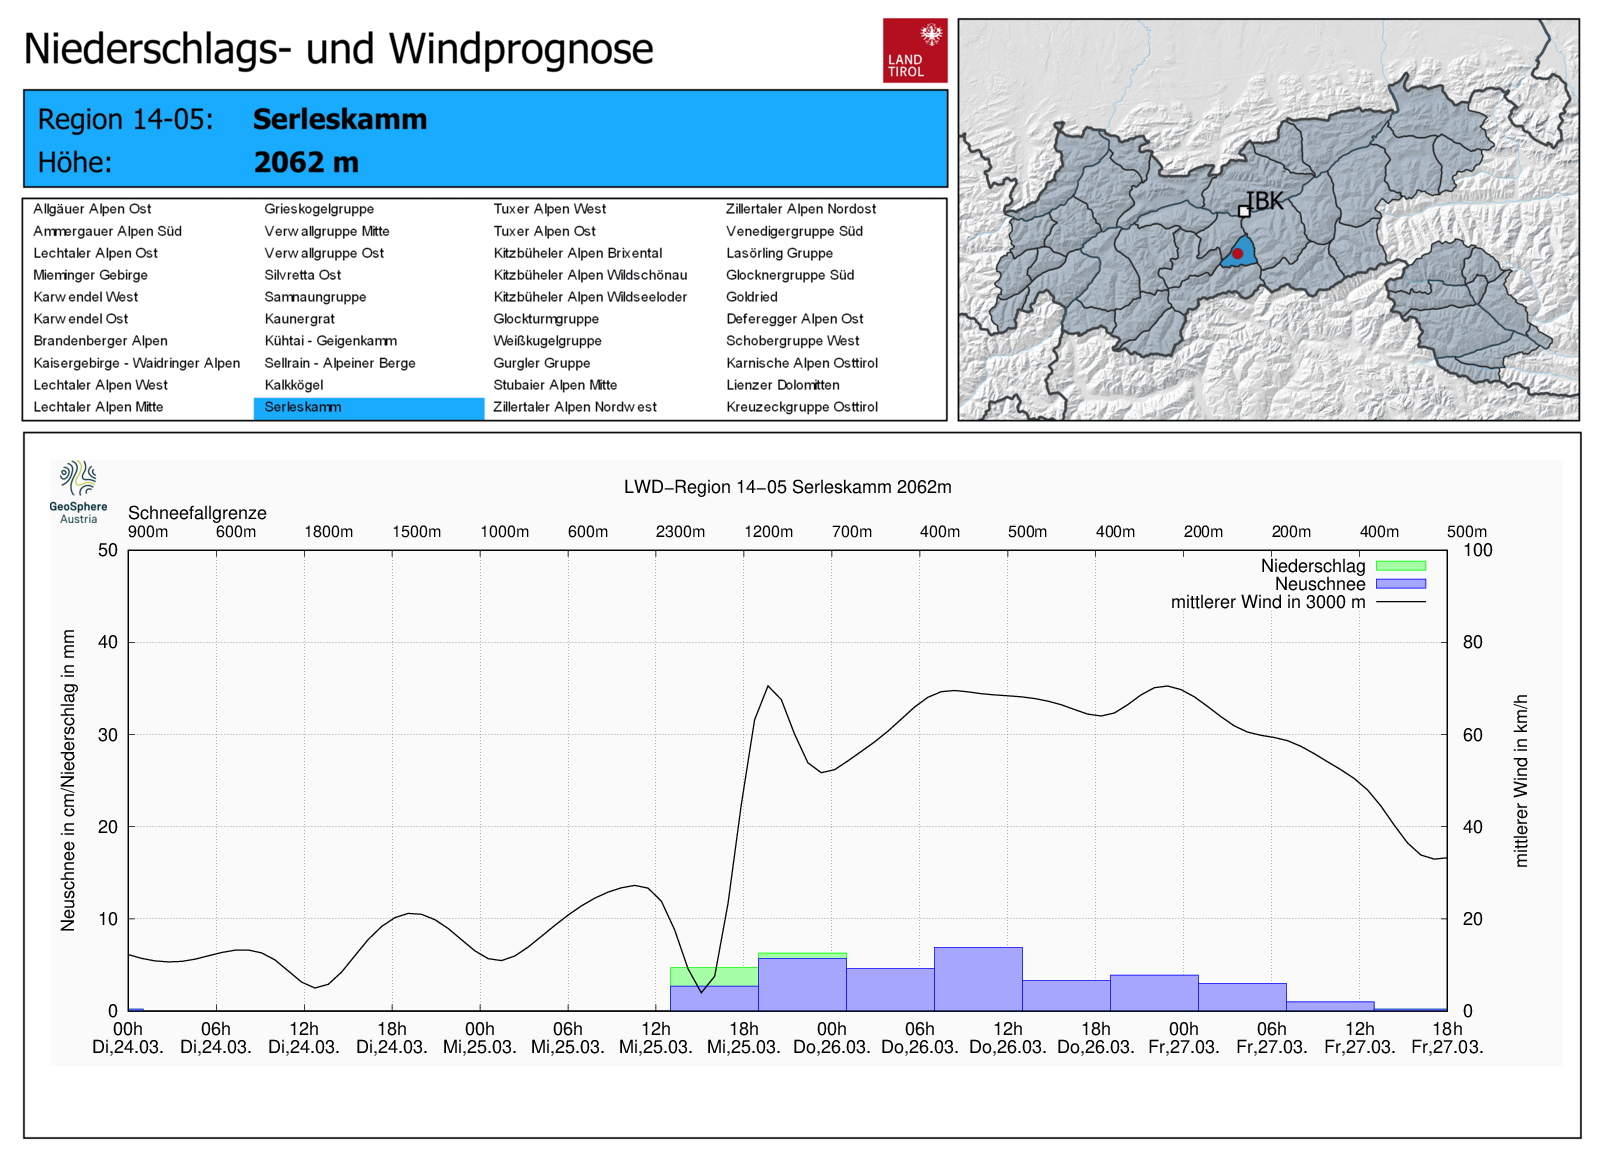Click the Land Tirol logo

click(914, 50)
